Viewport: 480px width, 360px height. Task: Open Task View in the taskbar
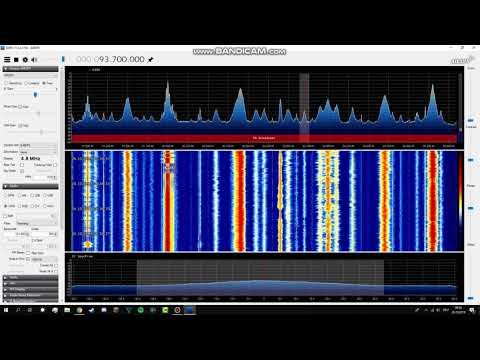click(30, 310)
